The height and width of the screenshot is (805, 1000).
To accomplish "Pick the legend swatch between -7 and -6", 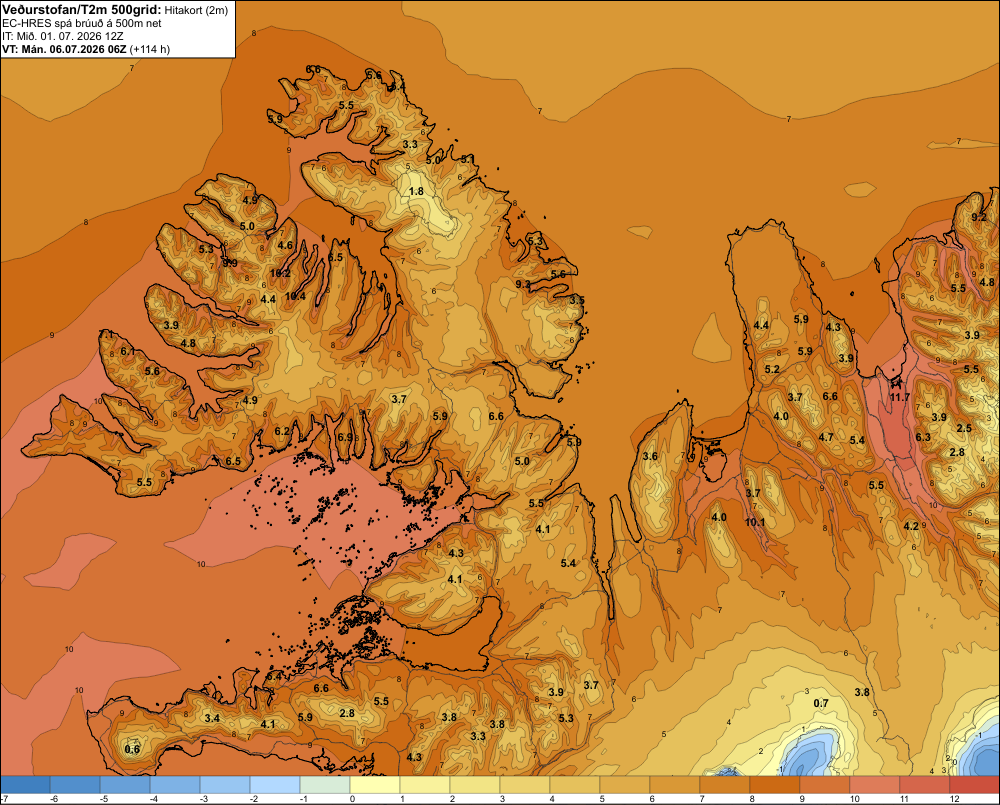I will tap(25, 785).
